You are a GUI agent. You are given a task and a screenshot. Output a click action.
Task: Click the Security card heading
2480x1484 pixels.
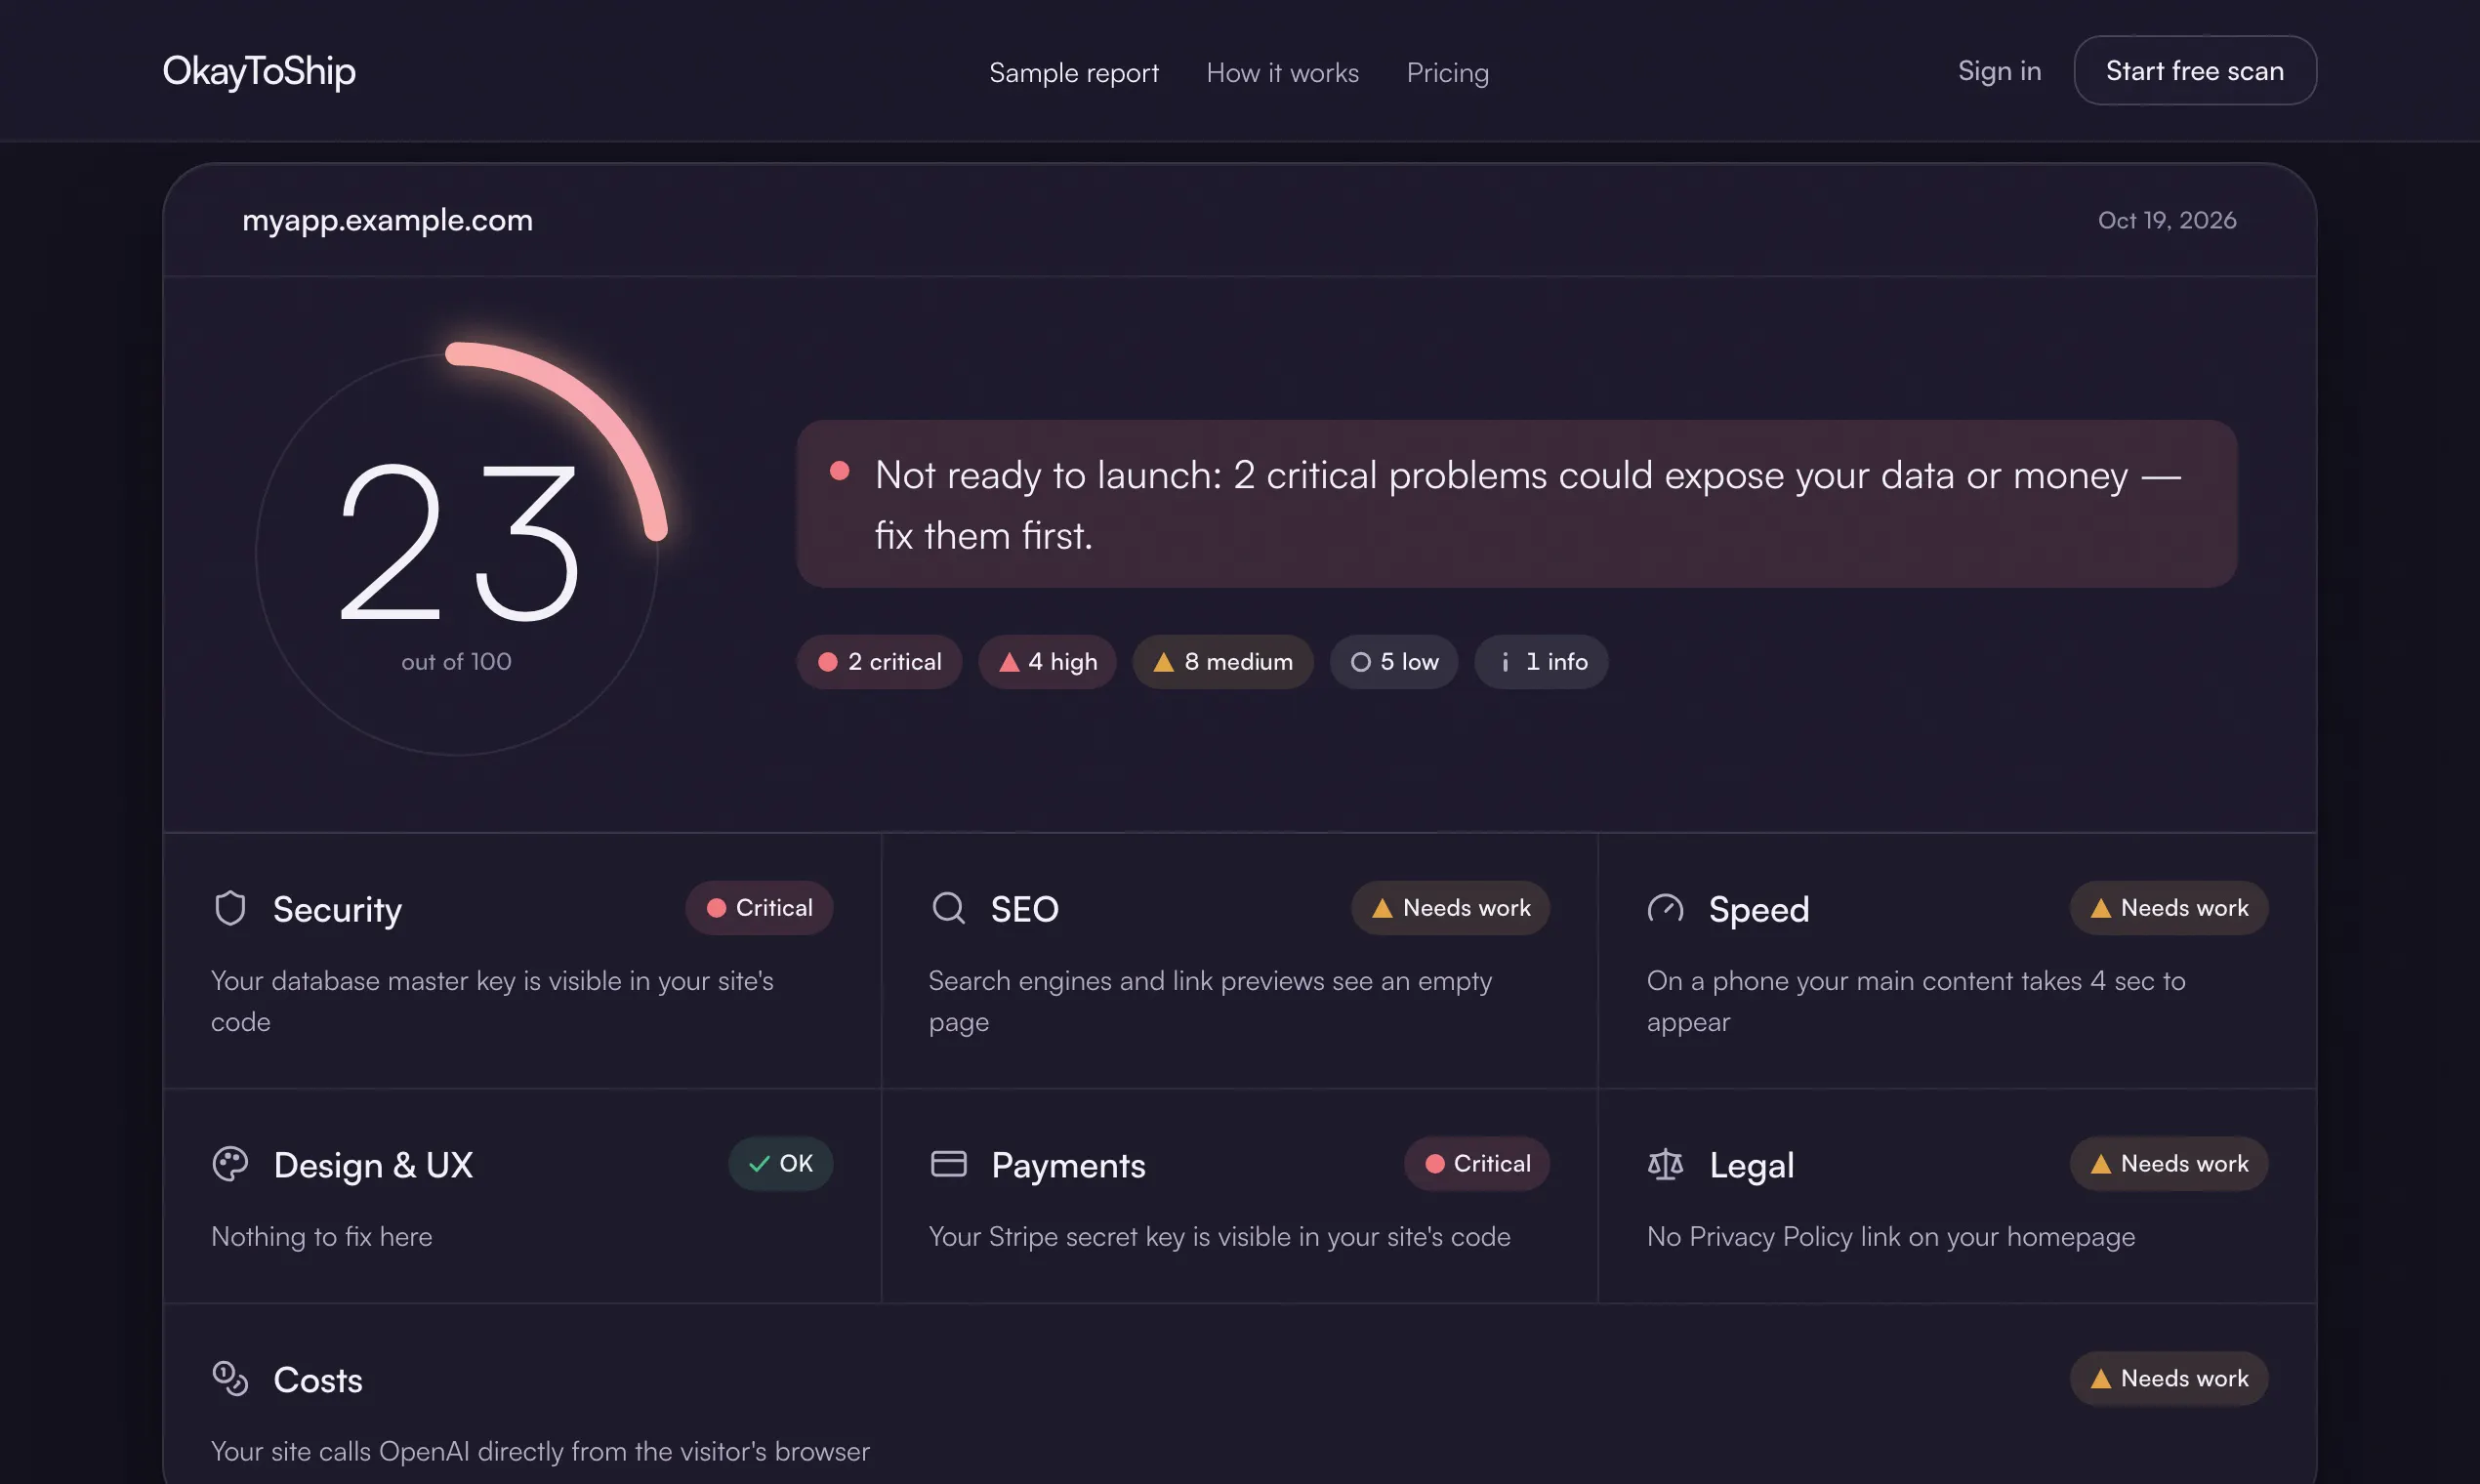(x=337, y=909)
